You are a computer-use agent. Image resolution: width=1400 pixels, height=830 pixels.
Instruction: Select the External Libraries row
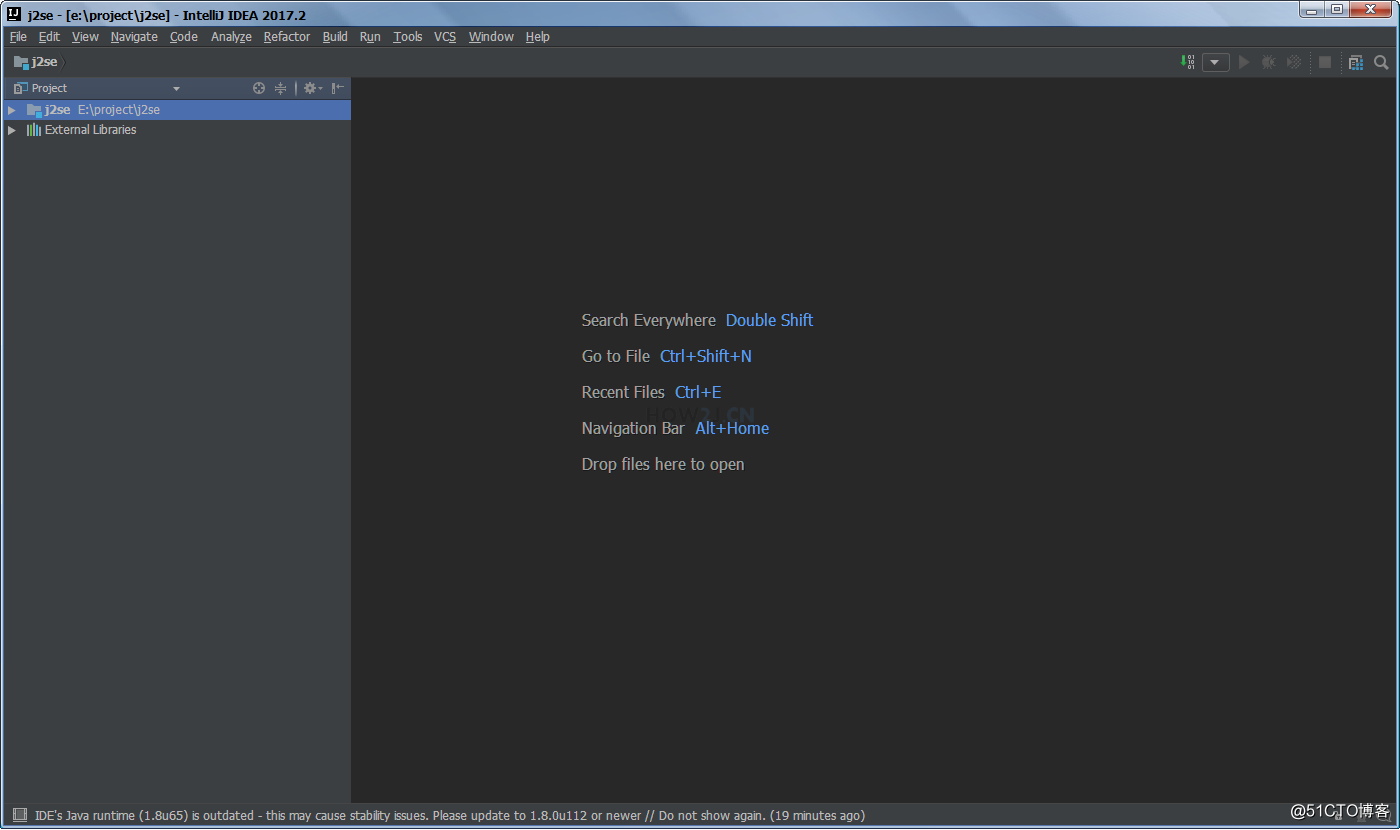pyautogui.click(x=176, y=130)
